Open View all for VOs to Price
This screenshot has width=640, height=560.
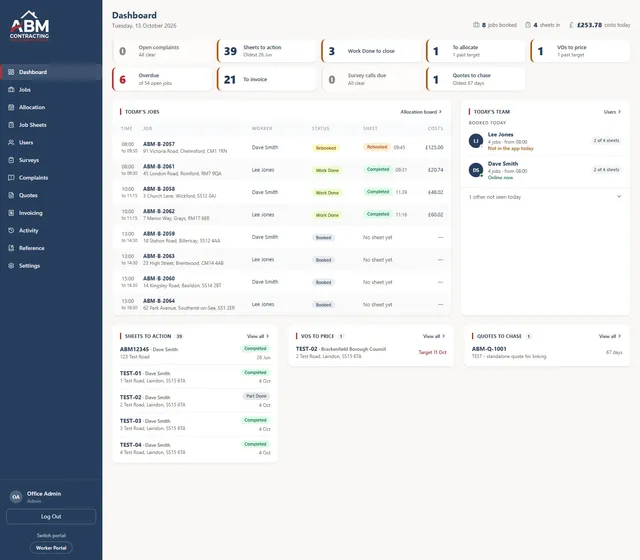434,336
